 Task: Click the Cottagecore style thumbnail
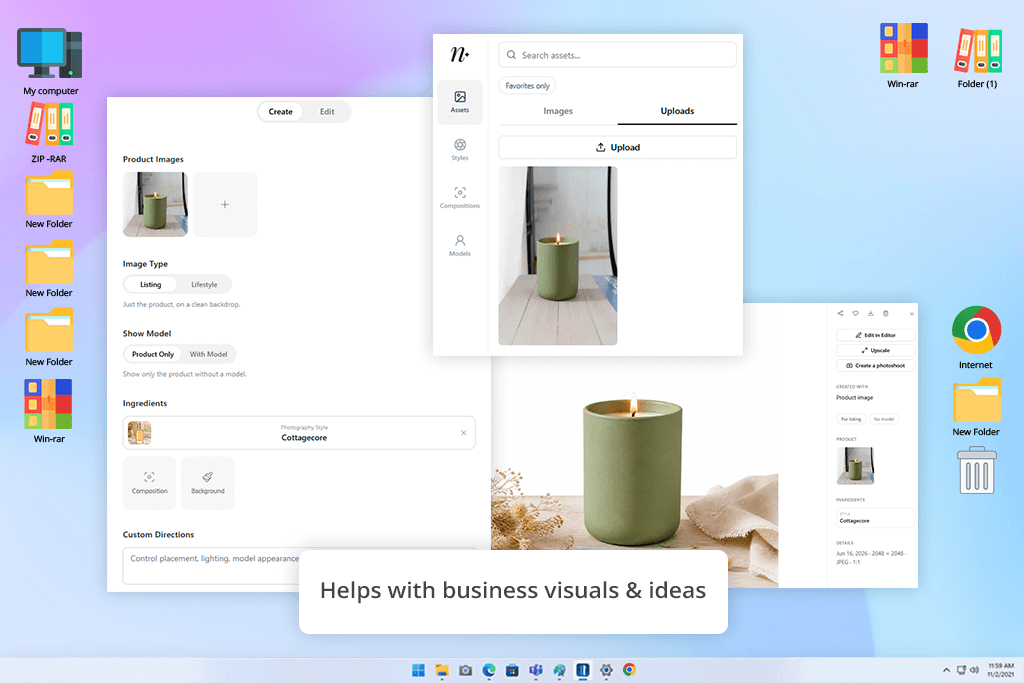(x=139, y=432)
